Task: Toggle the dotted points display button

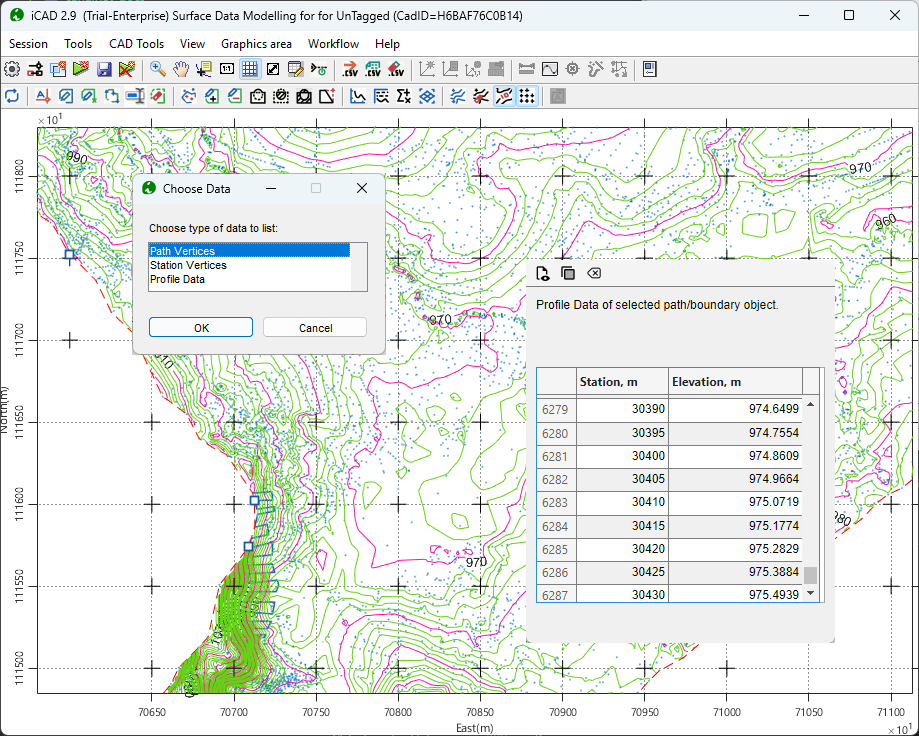Action: (527, 96)
